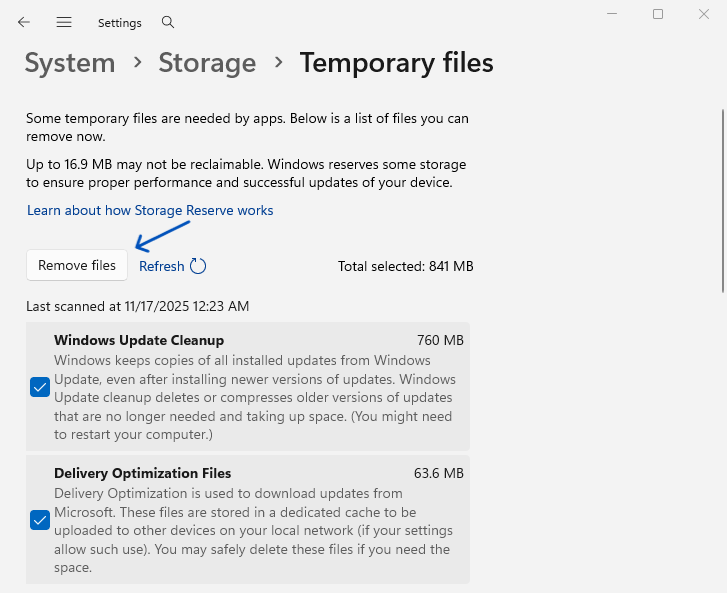Uncheck Delivery Optimization Files checkbox
The image size is (727, 593).
[x=40, y=520]
